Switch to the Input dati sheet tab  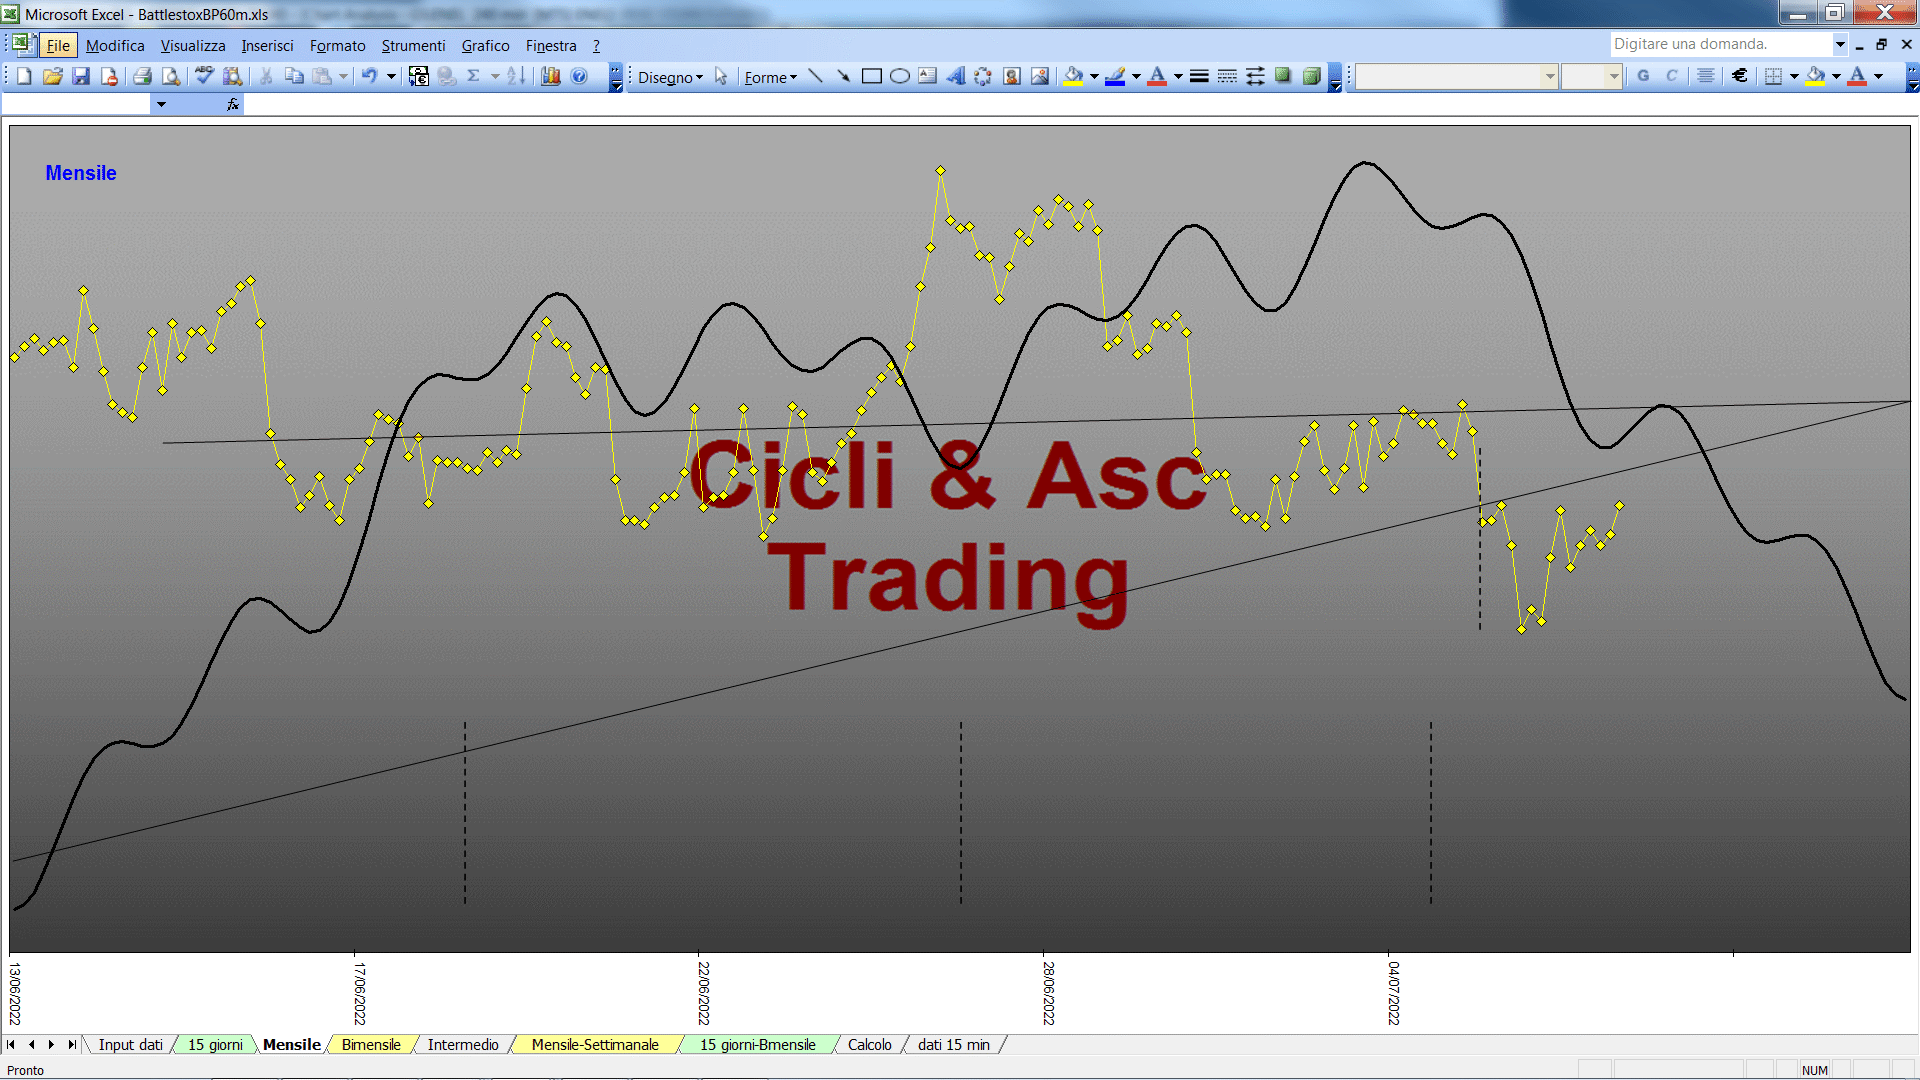pyautogui.click(x=130, y=1044)
